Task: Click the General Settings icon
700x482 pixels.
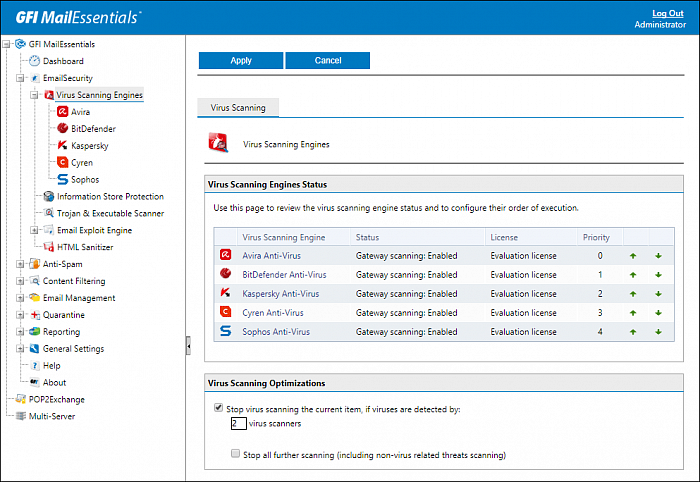Action: (x=34, y=349)
